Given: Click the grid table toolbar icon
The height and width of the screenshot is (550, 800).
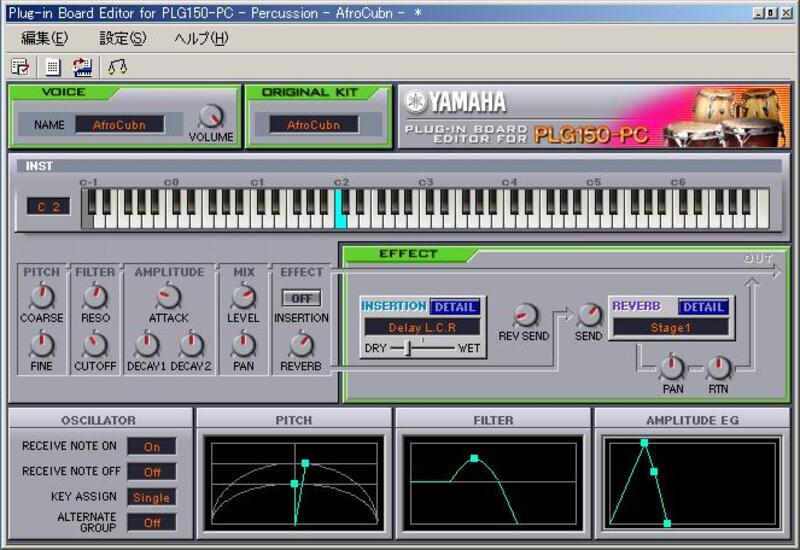Looking at the screenshot, I should (52, 67).
